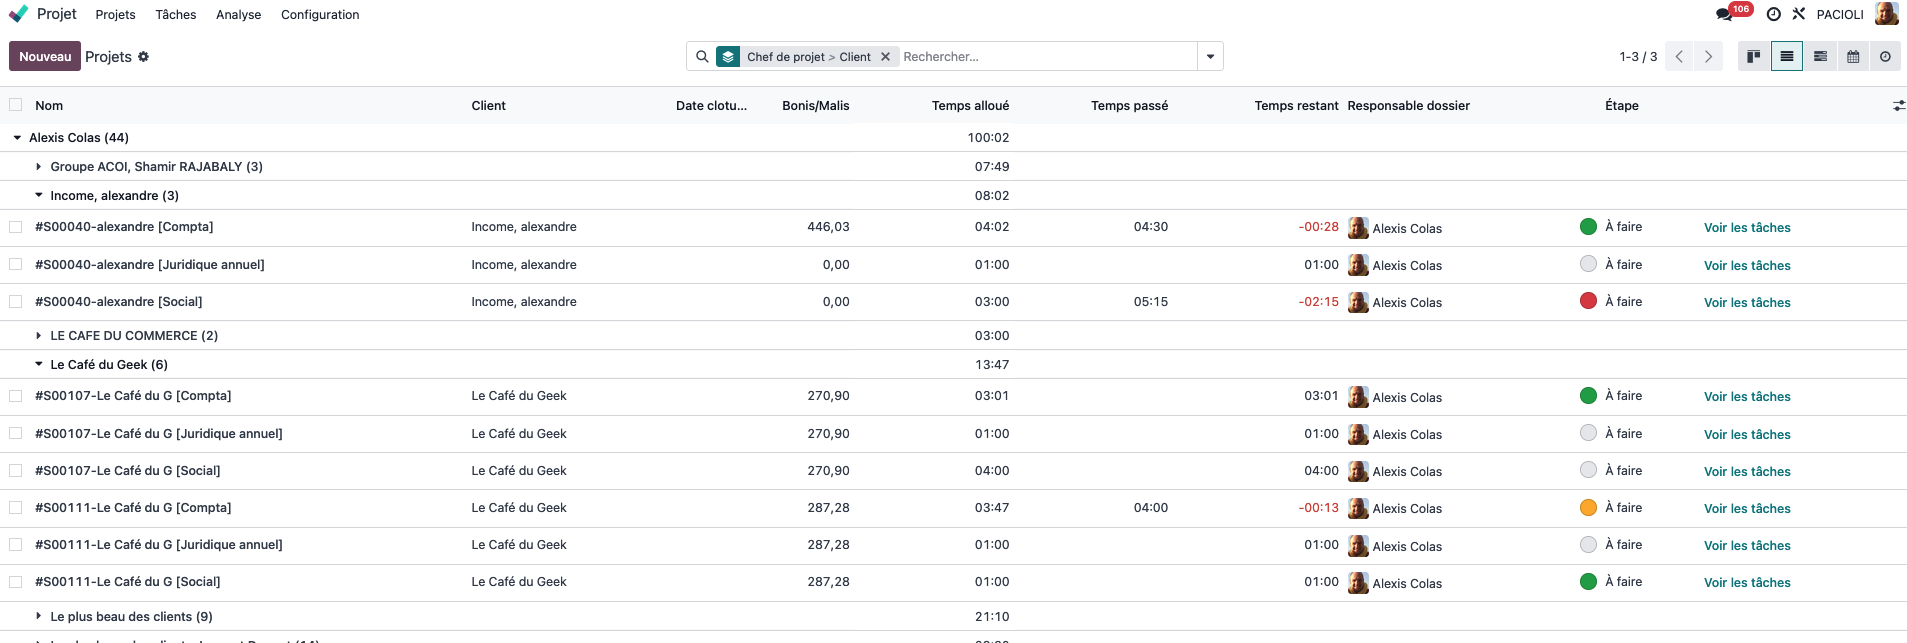The height and width of the screenshot is (643, 1907).
Task: Switch to Kanban view
Action: [x=1753, y=57]
